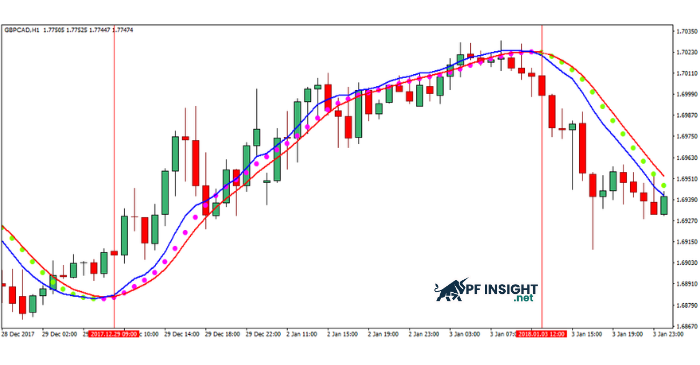Image resolution: width=700 pixels, height=365 pixels.
Task: Click the 29 Dec 14:00 time label
Action: tap(182, 334)
